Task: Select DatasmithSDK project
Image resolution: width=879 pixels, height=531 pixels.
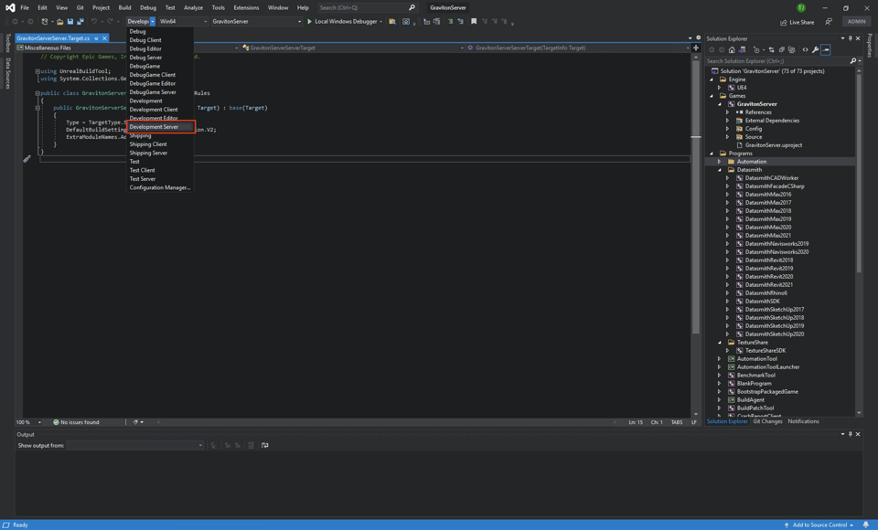Action: [762, 301]
